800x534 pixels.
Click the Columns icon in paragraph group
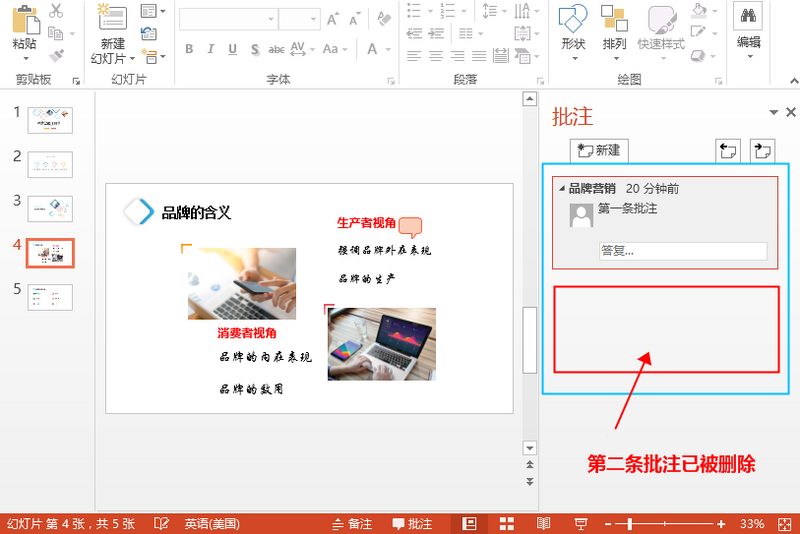point(465,34)
